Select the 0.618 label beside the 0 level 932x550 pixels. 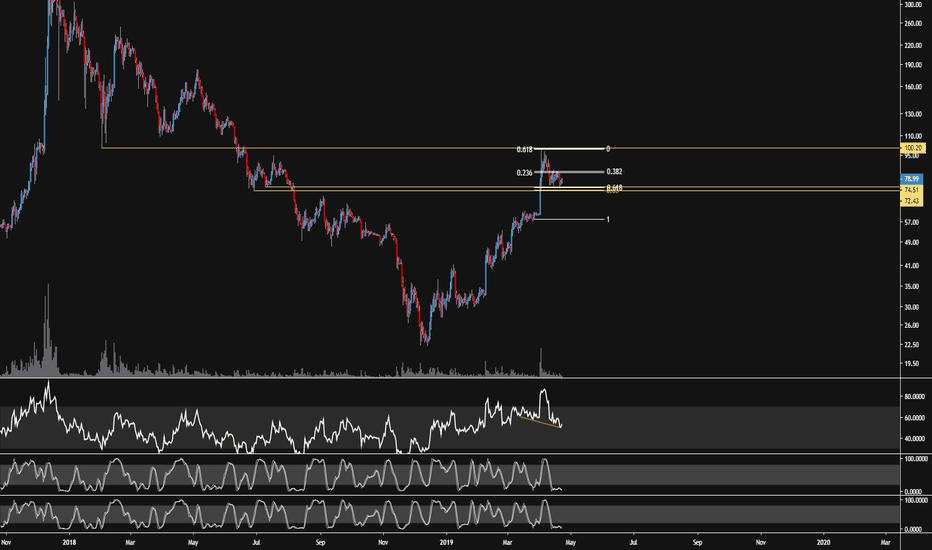click(x=524, y=150)
